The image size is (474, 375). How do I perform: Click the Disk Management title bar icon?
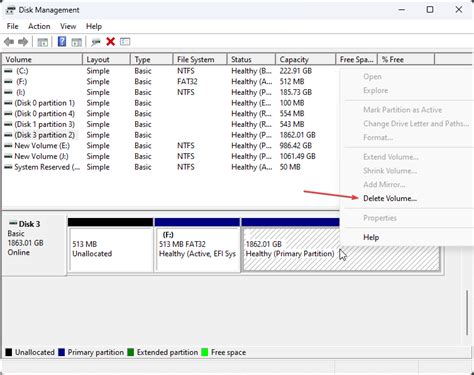[10, 10]
